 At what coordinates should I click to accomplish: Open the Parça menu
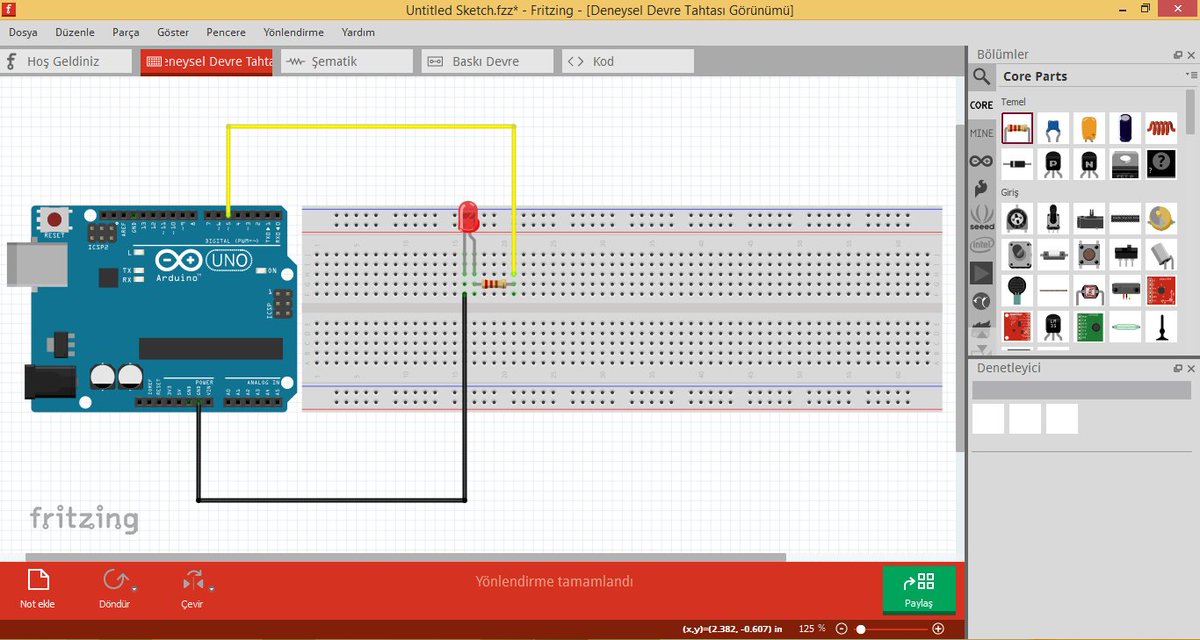[x=126, y=32]
